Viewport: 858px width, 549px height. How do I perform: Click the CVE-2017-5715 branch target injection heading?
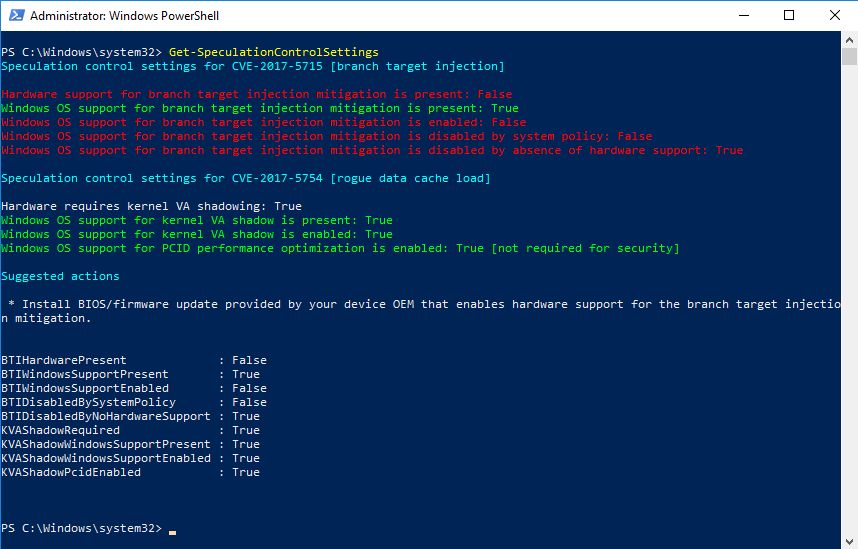tap(253, 66)
